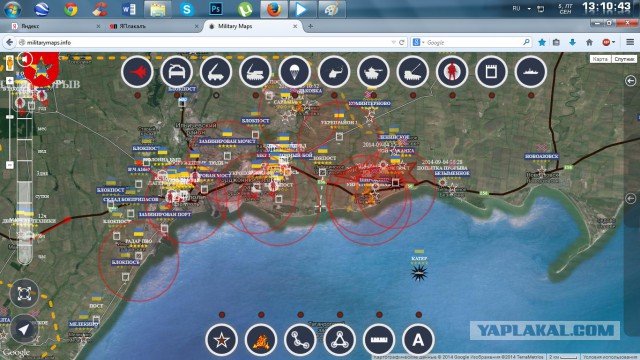Toggle the red dot above ruler tool

point(379,315)
